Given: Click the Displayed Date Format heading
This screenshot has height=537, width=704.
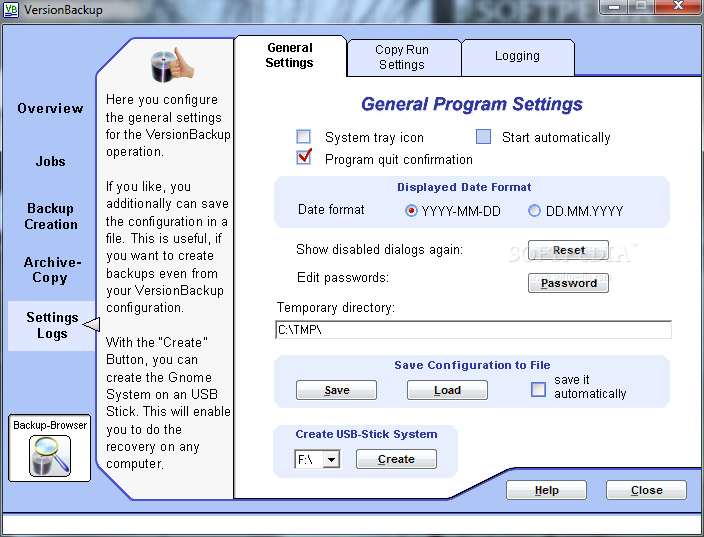Looking at the screenshot, I should (464, 187).
